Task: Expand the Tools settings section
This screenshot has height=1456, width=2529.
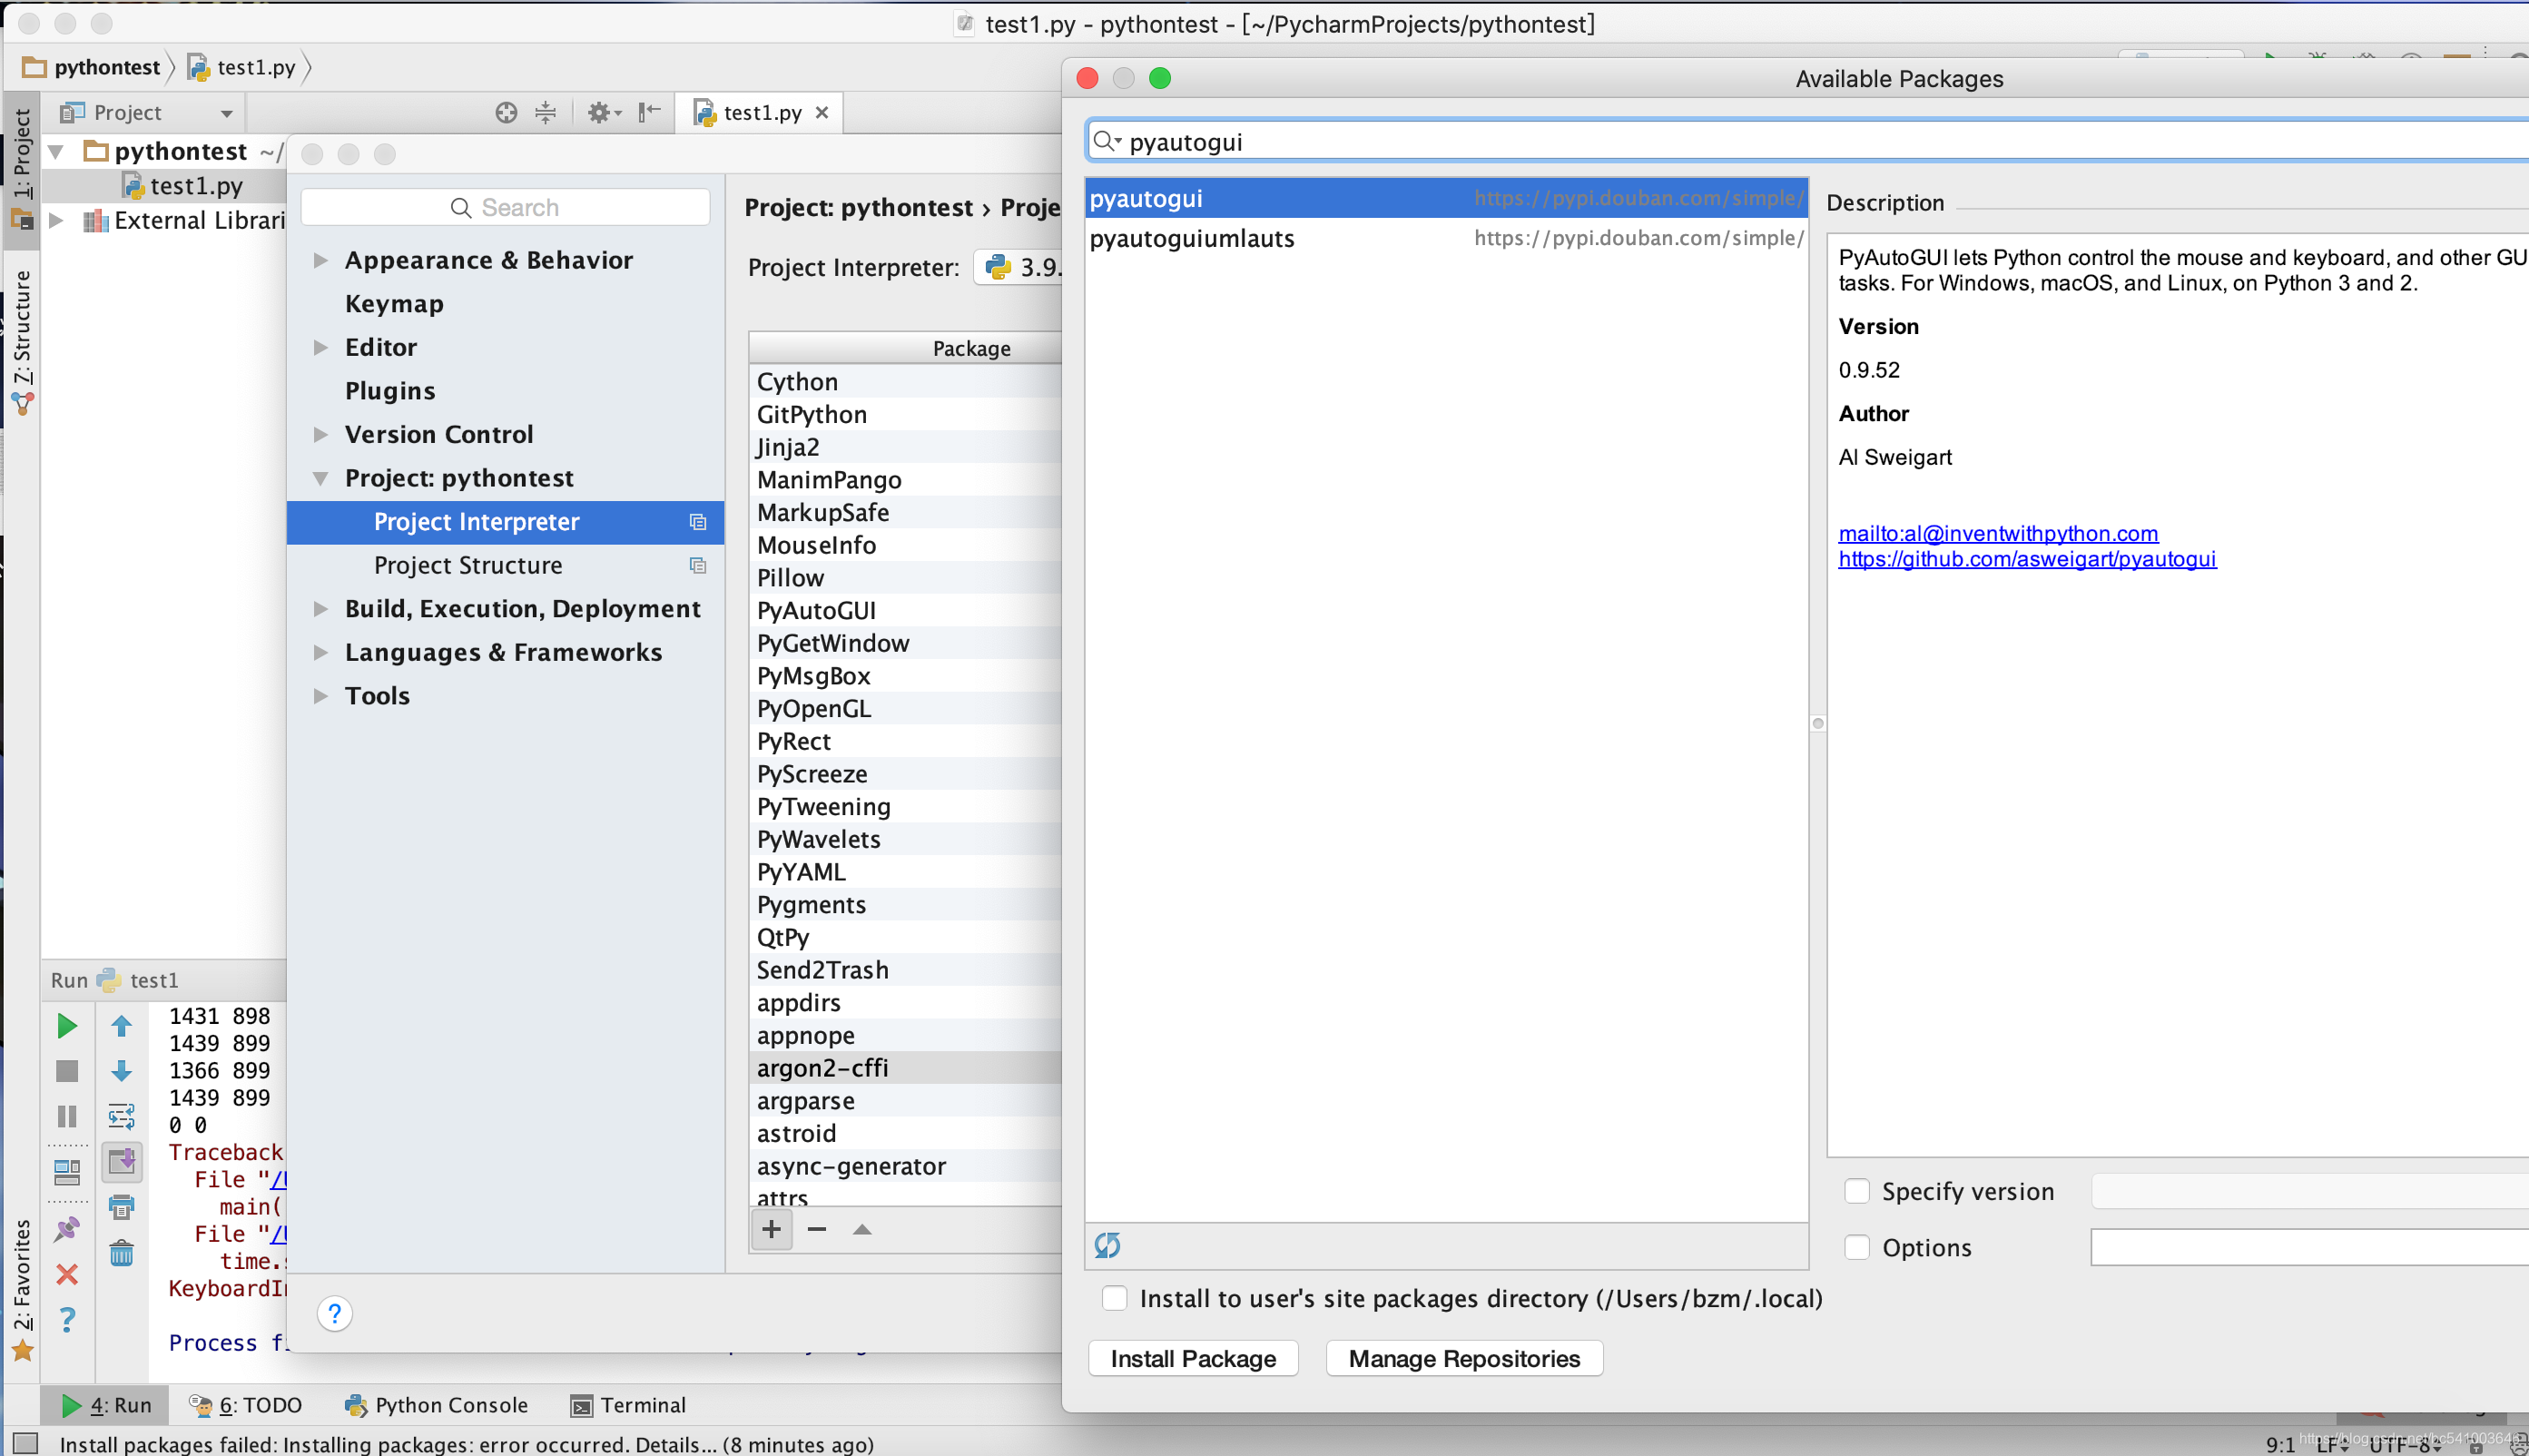Action: click(x=320, y=696)
